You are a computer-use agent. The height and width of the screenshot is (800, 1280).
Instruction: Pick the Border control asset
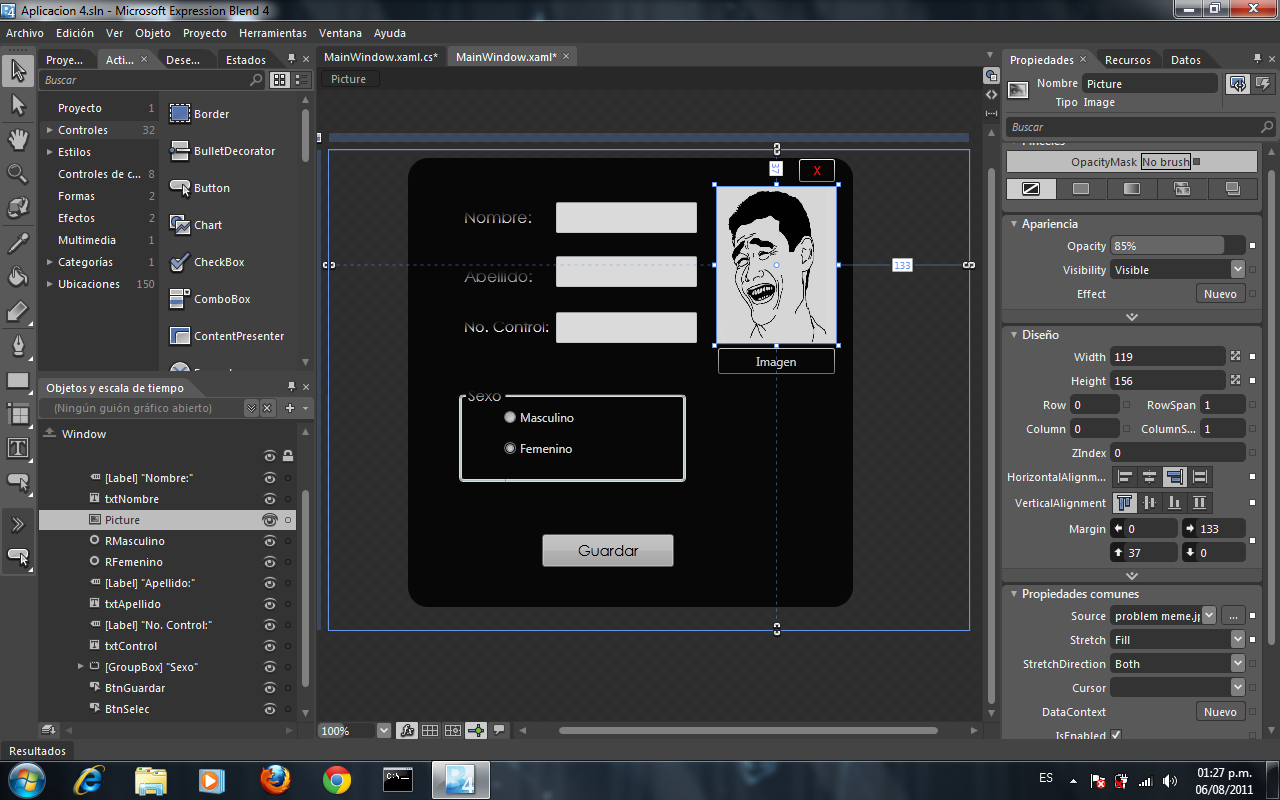(199, 114)
